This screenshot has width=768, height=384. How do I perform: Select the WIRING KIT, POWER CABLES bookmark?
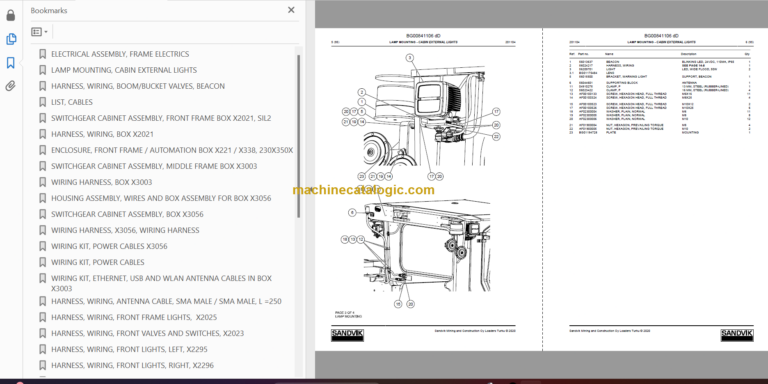tap(97, 262)
